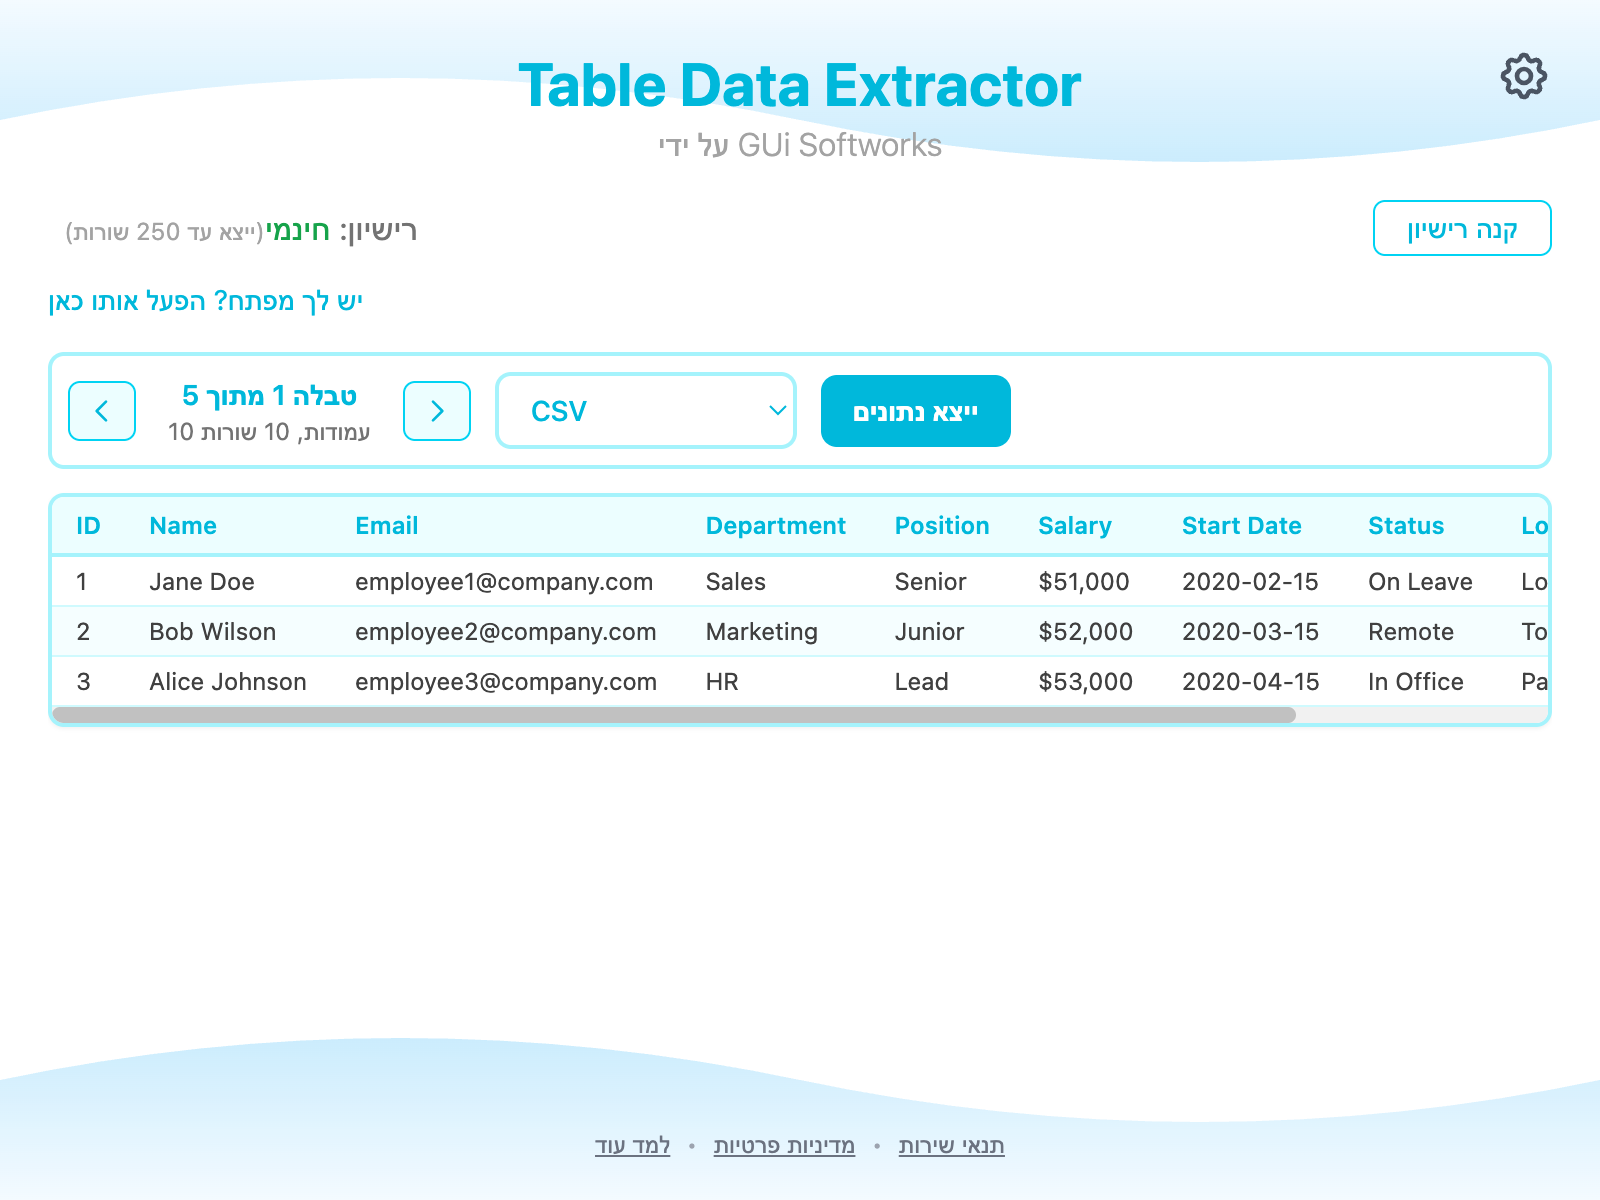The image size is (1600, 1200).
Task: Select the Alice Johnson table row
Action: tap(228, 682)
